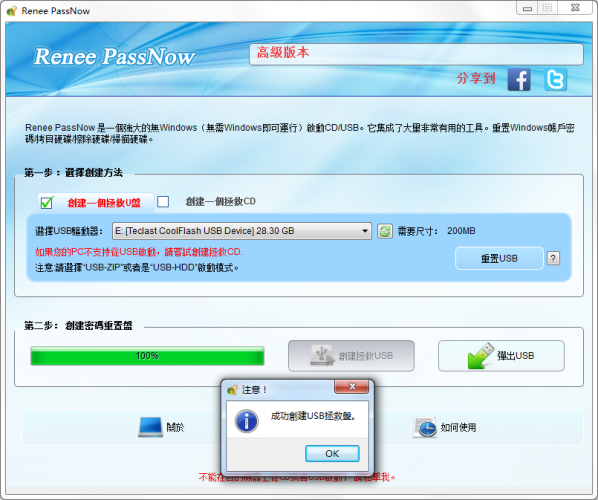Open the clock icon for 如何使用

(x=425, y=427)
